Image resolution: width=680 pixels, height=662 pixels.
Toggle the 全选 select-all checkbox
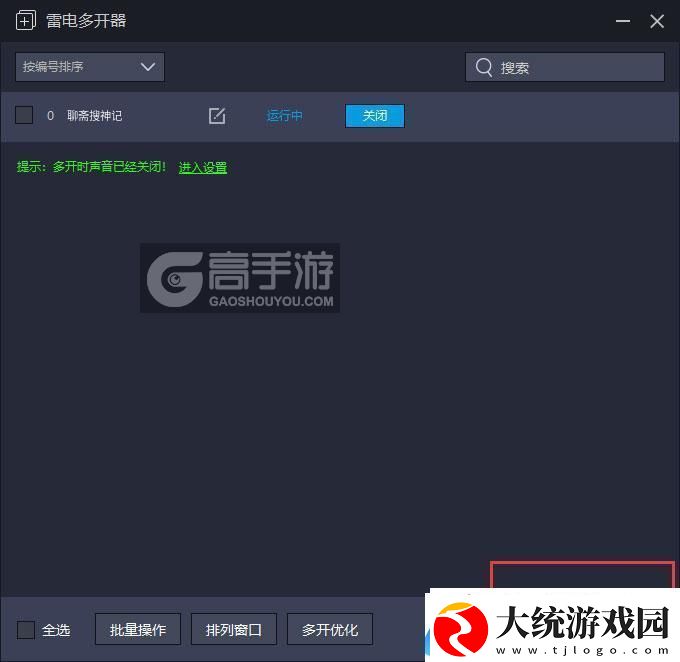(x=26, y=630)
